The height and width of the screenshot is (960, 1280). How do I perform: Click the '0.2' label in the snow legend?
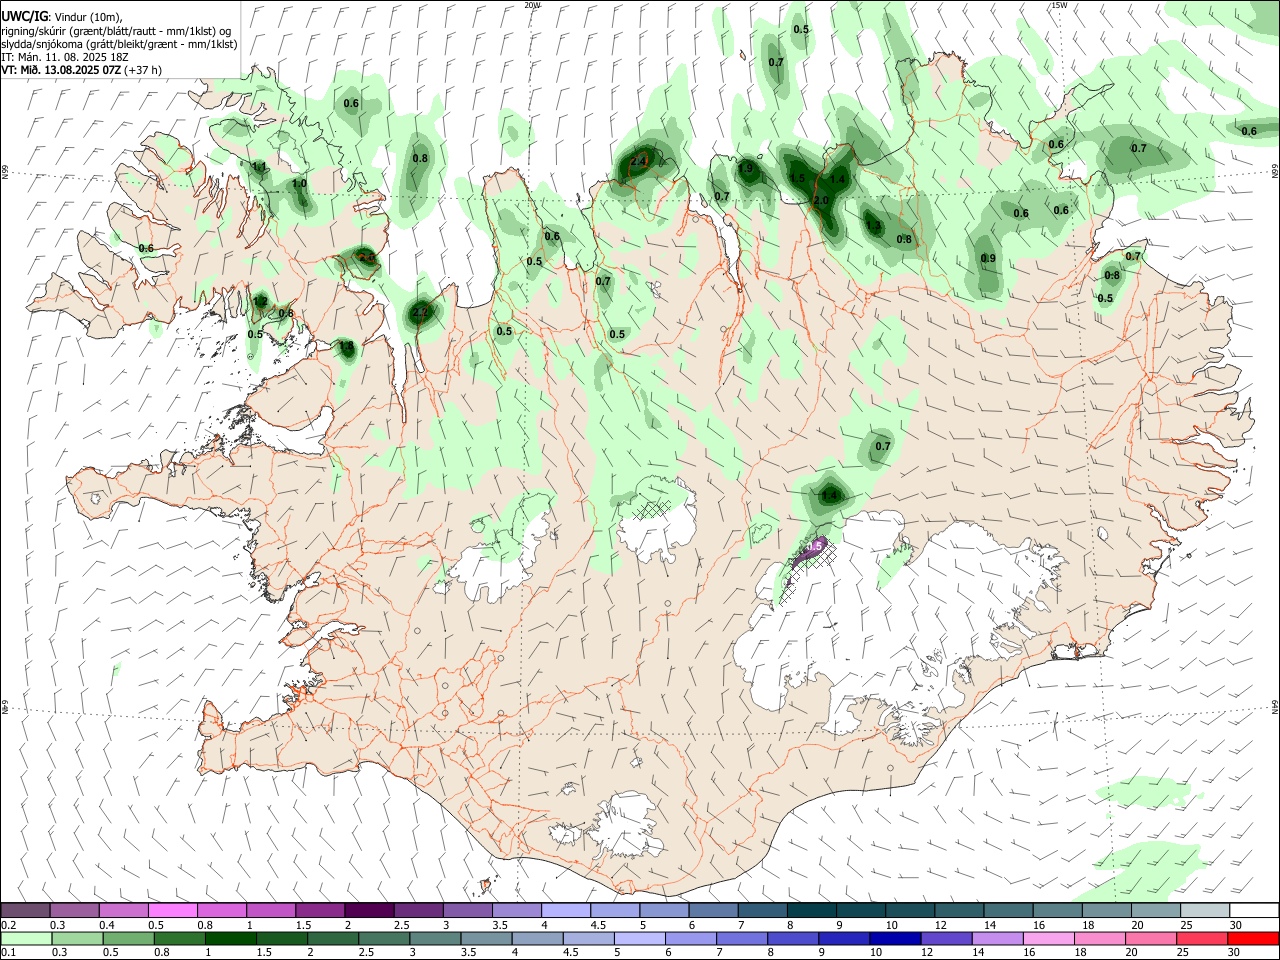tap(9, 925)
